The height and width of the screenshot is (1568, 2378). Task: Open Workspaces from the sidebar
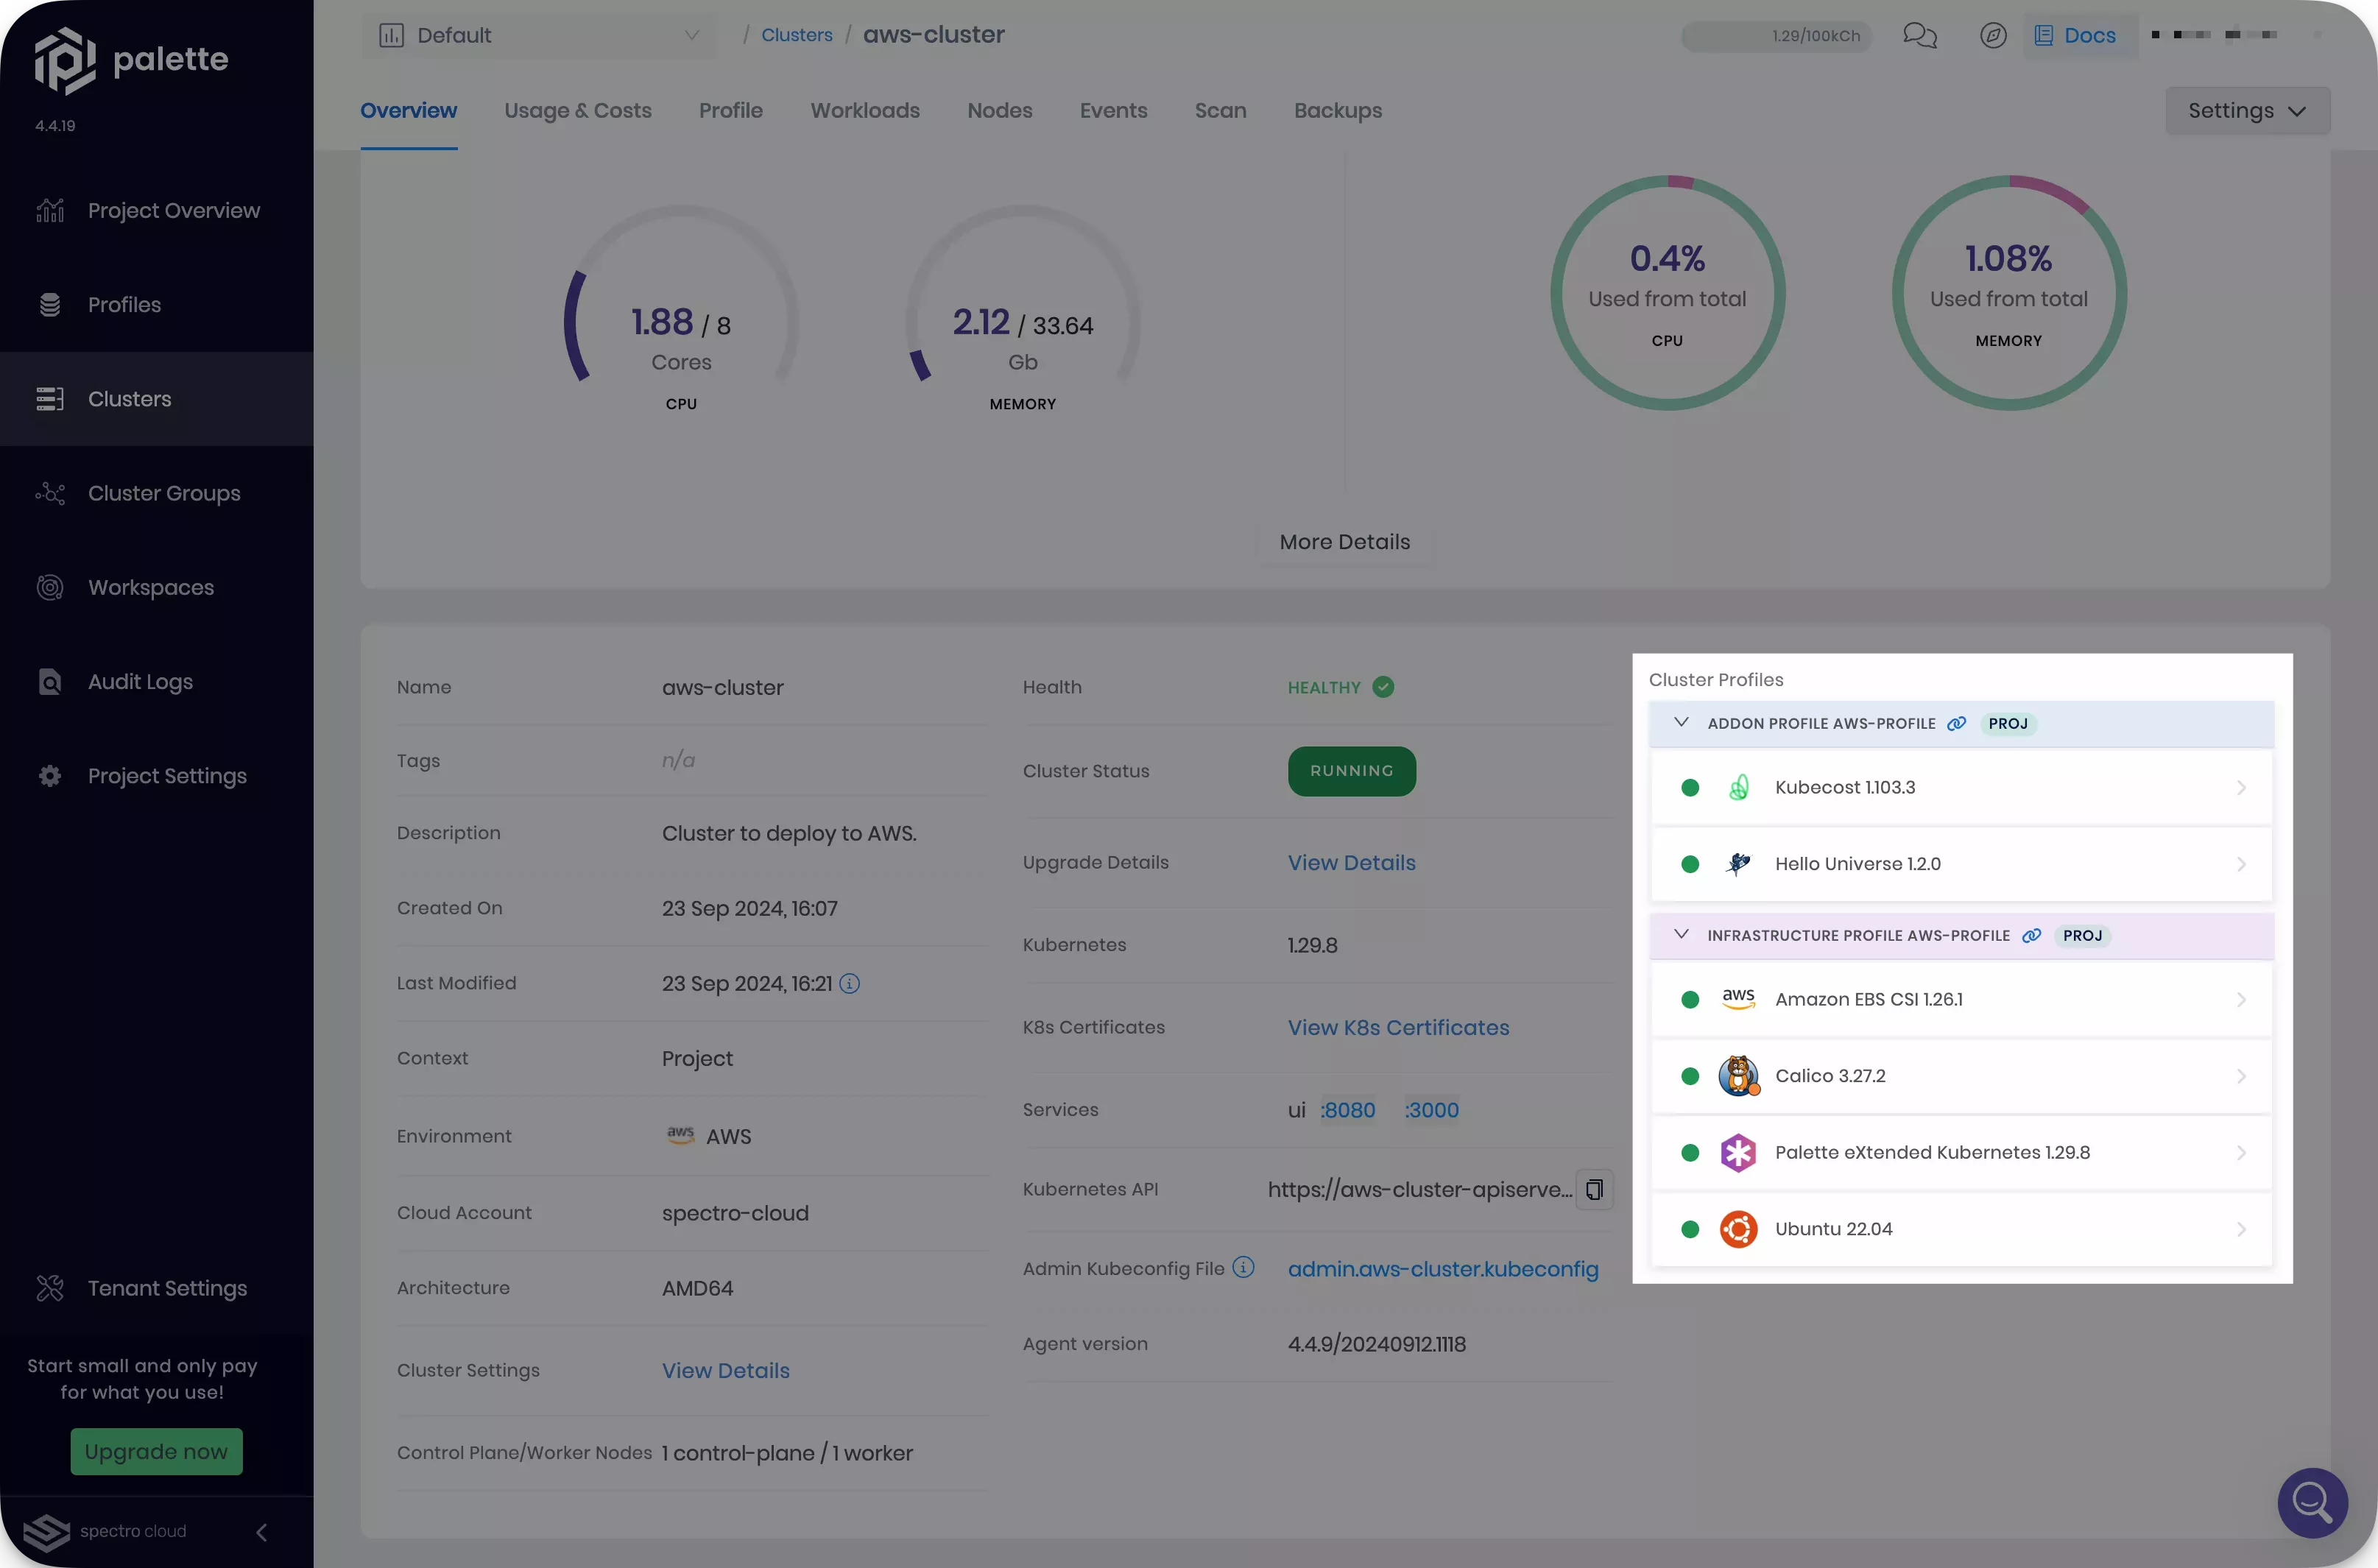pyautogui.click(x=150, y=587)
